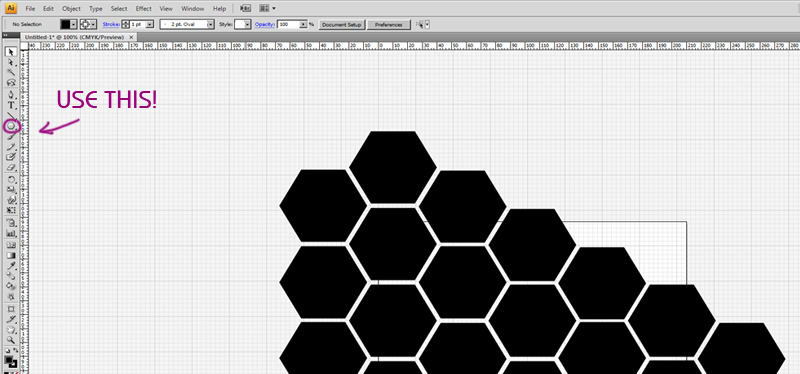Open Adobe Bridge from the top bar
The image size is (800, 374).
(246, 9)
